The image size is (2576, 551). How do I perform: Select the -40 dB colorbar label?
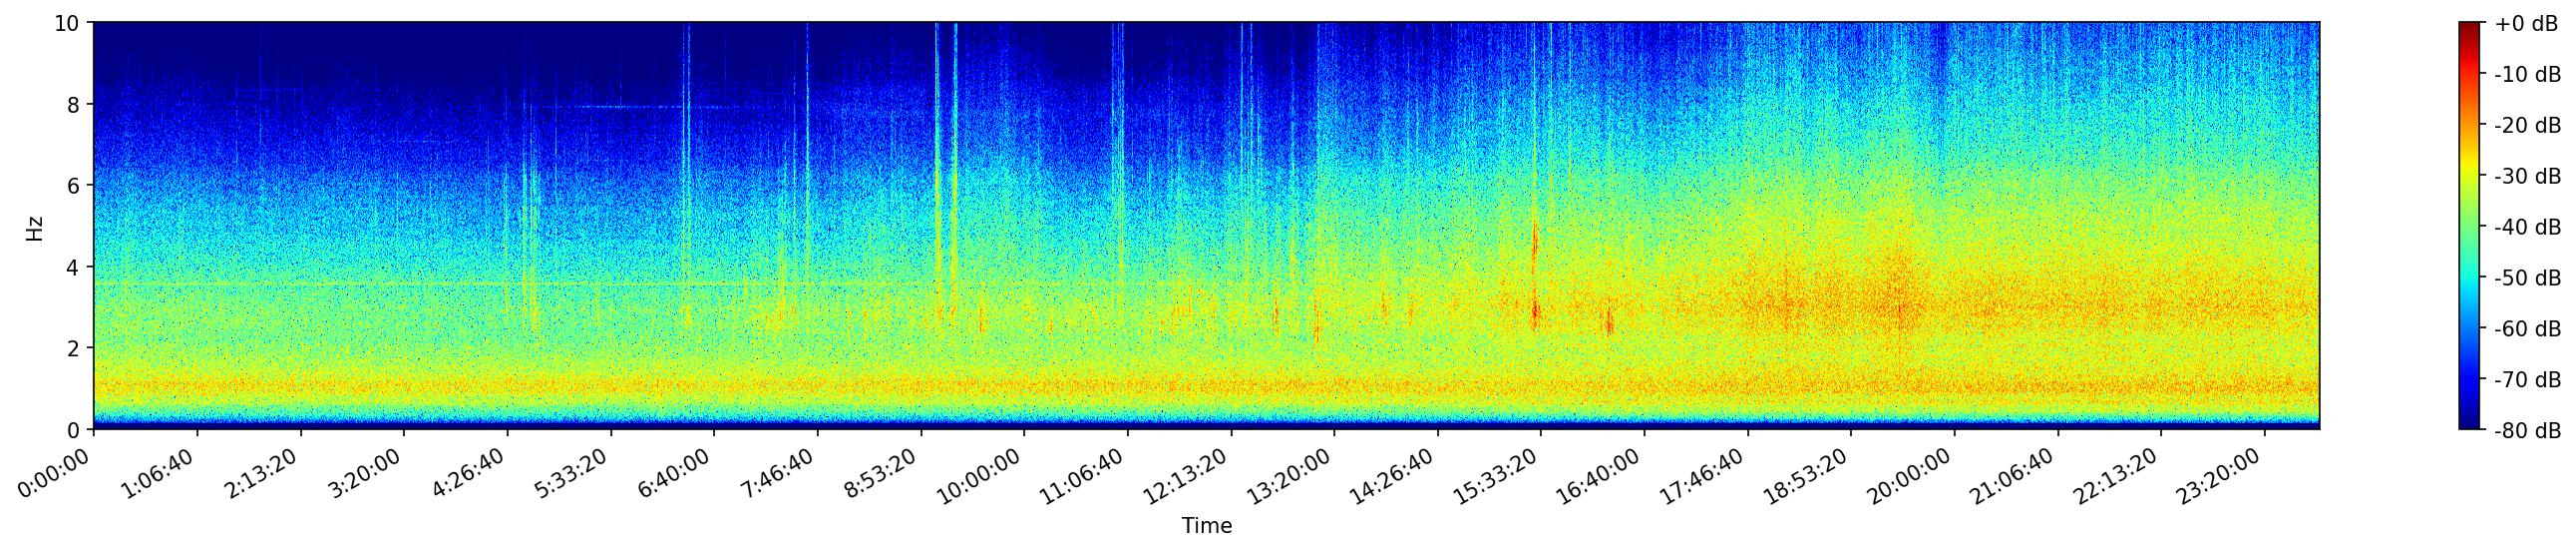tap(2527, 227)
